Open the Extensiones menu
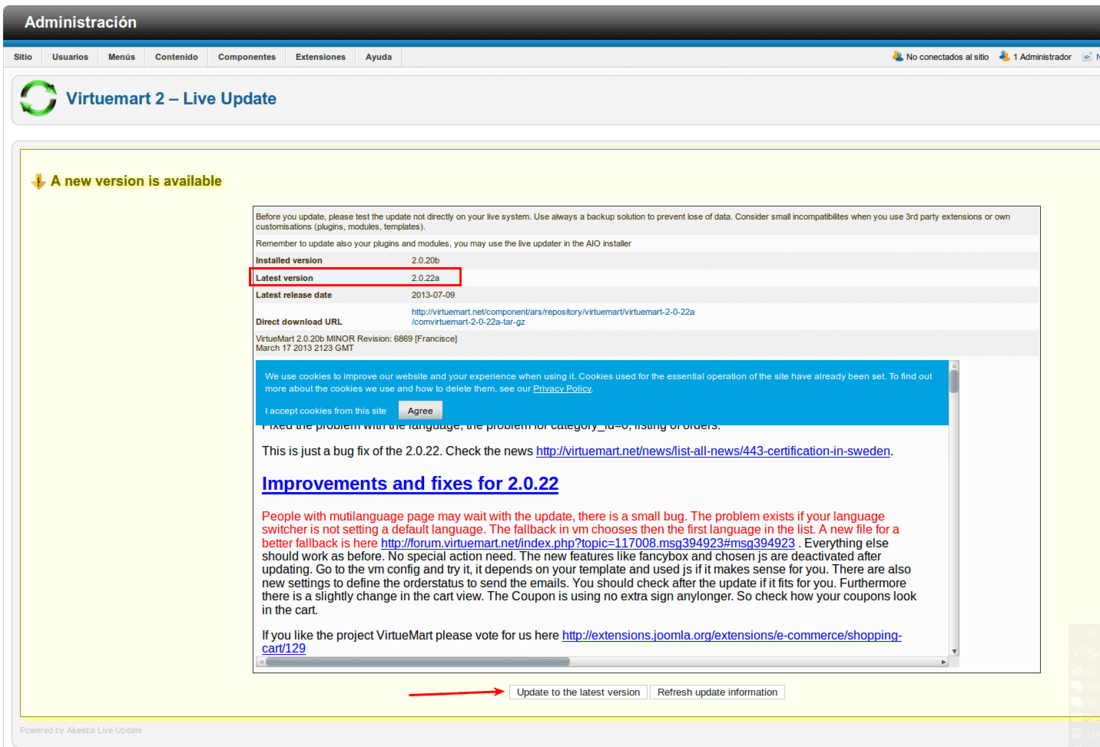The image size is (1100, 747). 321,57
